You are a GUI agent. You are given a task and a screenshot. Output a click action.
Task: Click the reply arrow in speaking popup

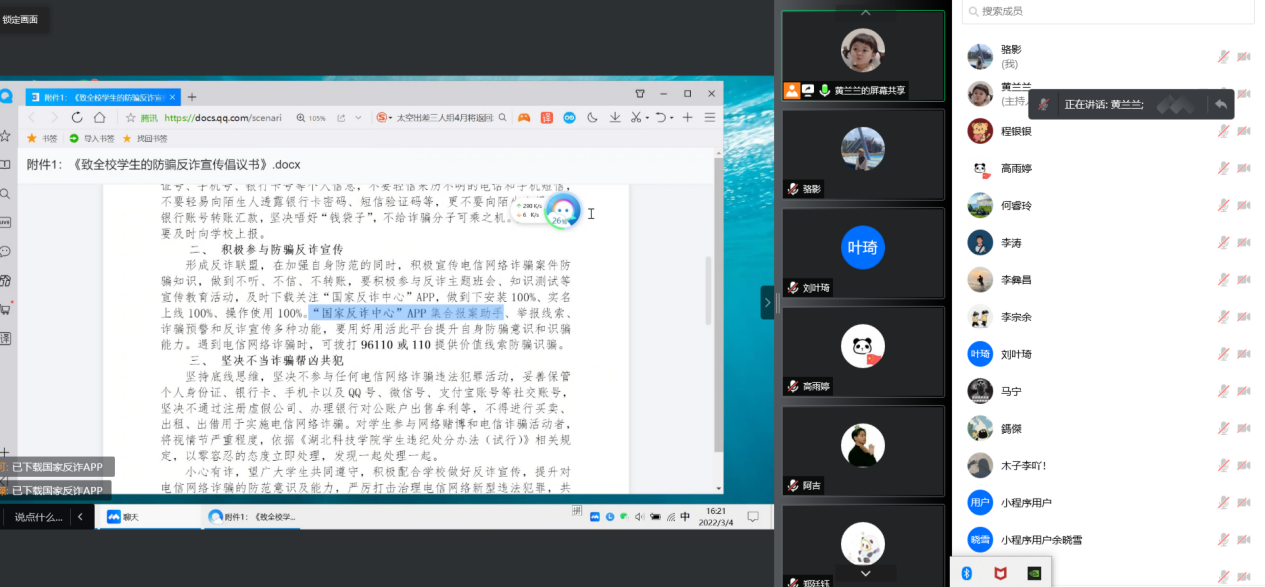[1220, 104]
